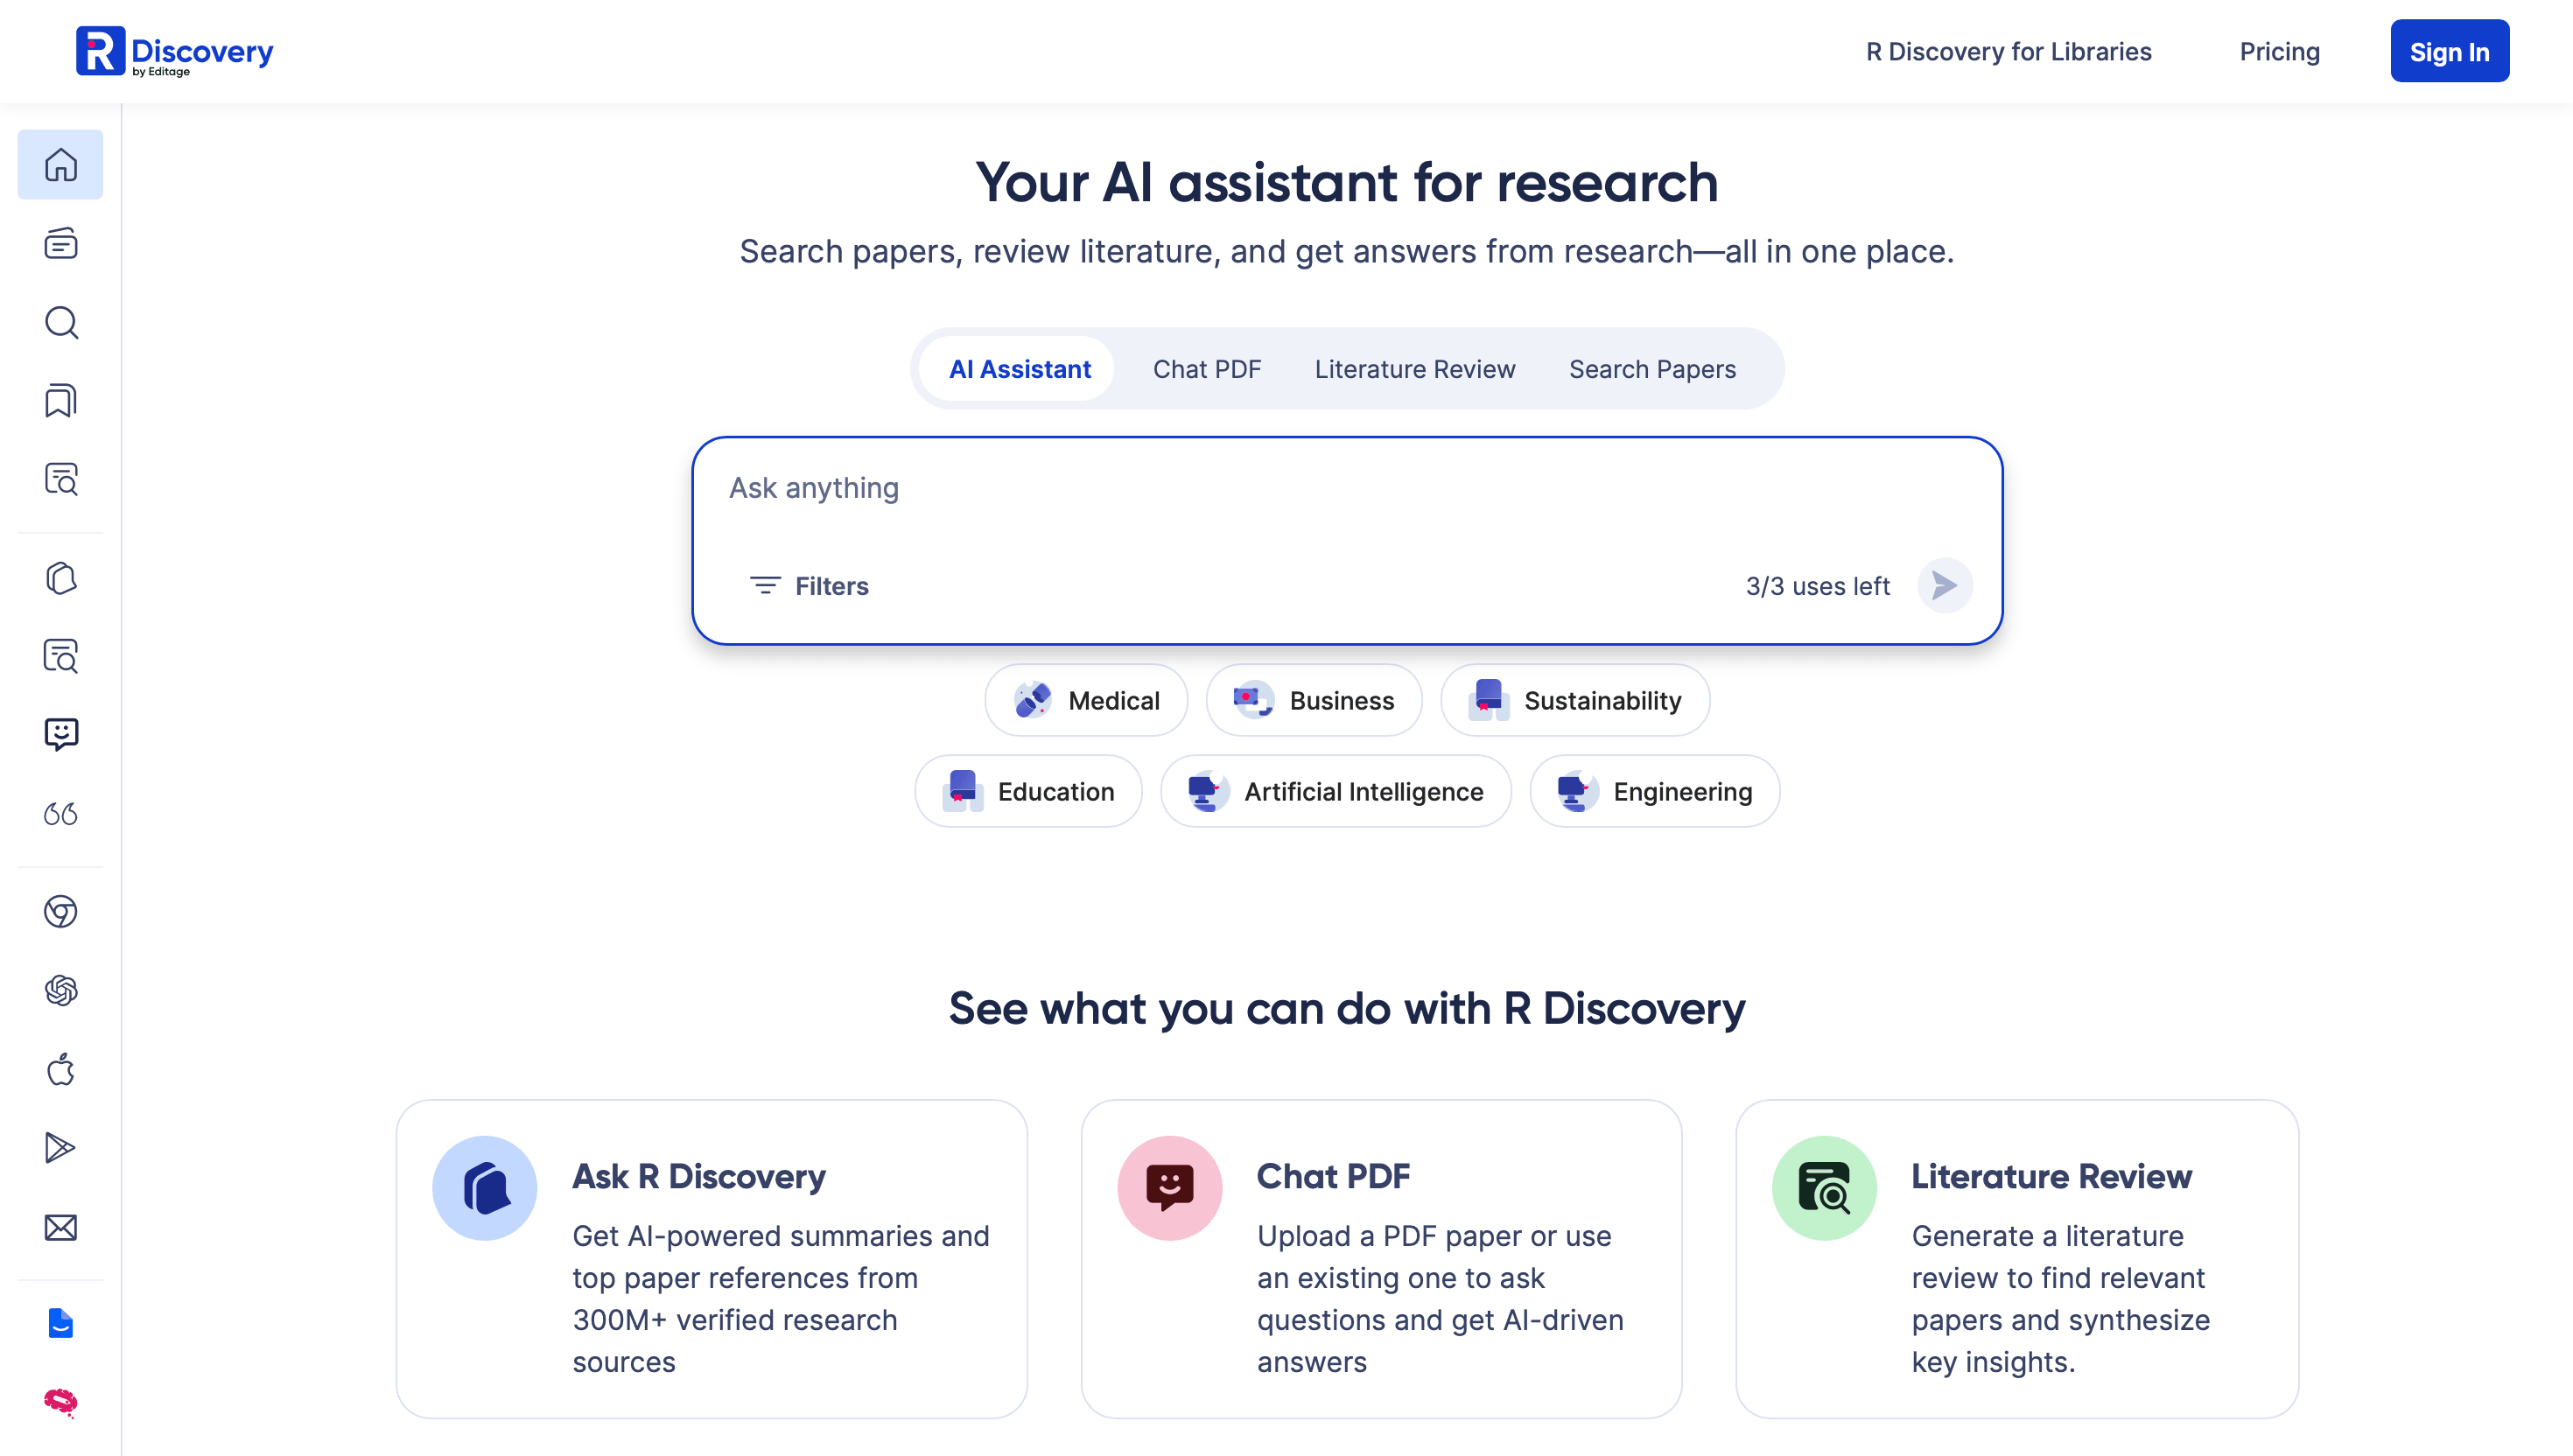Click the Sign In button
The height and width of the screenshot is (1456, 2573).
pyautogui.click(x=2449, y=52)
